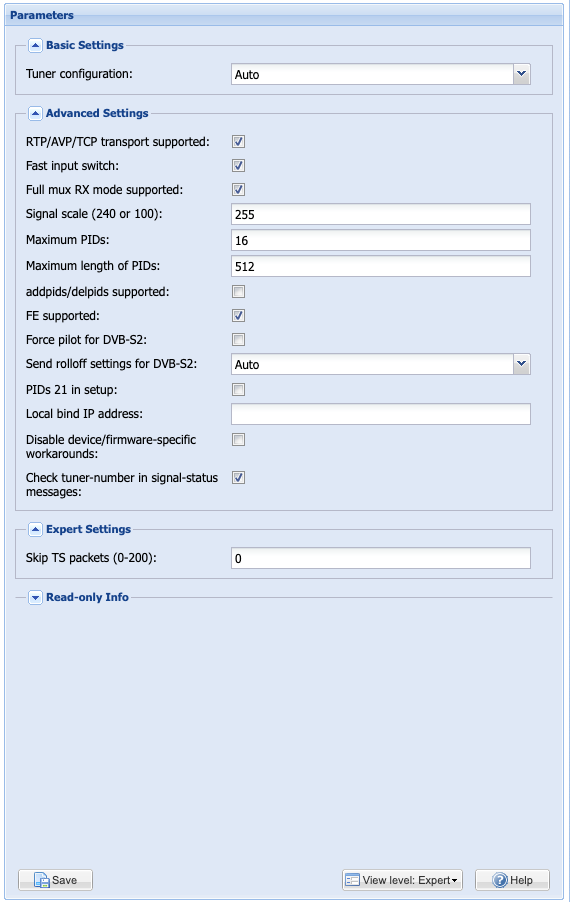
Task: Open the Tuner configuration dropdown arrow
Action: point(521,74)
